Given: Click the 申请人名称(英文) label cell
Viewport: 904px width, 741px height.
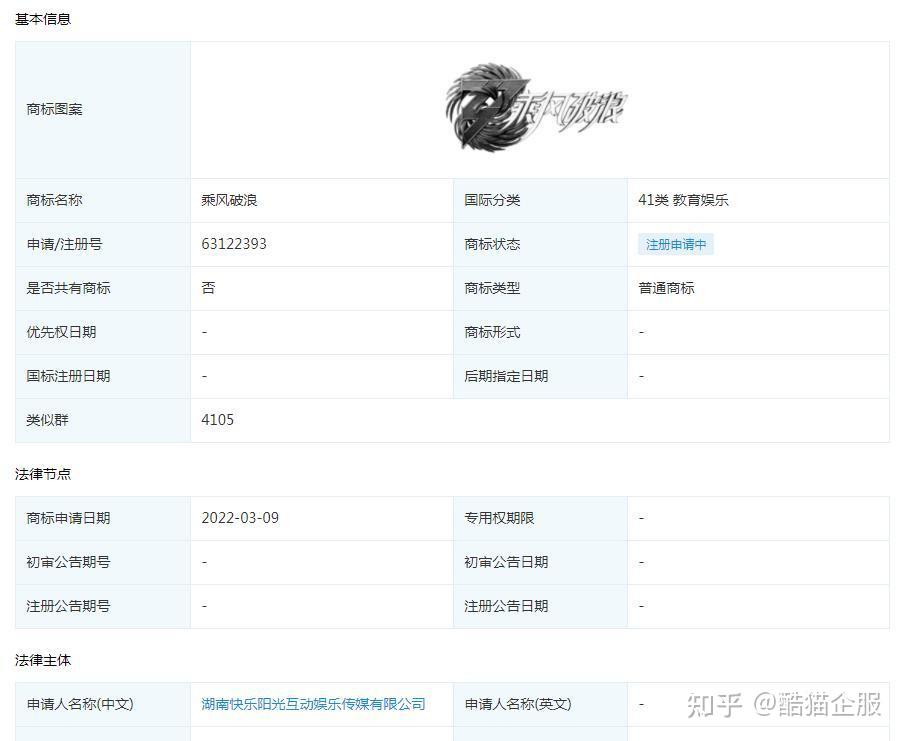Looking at the screenshot, I should [540, 705].
